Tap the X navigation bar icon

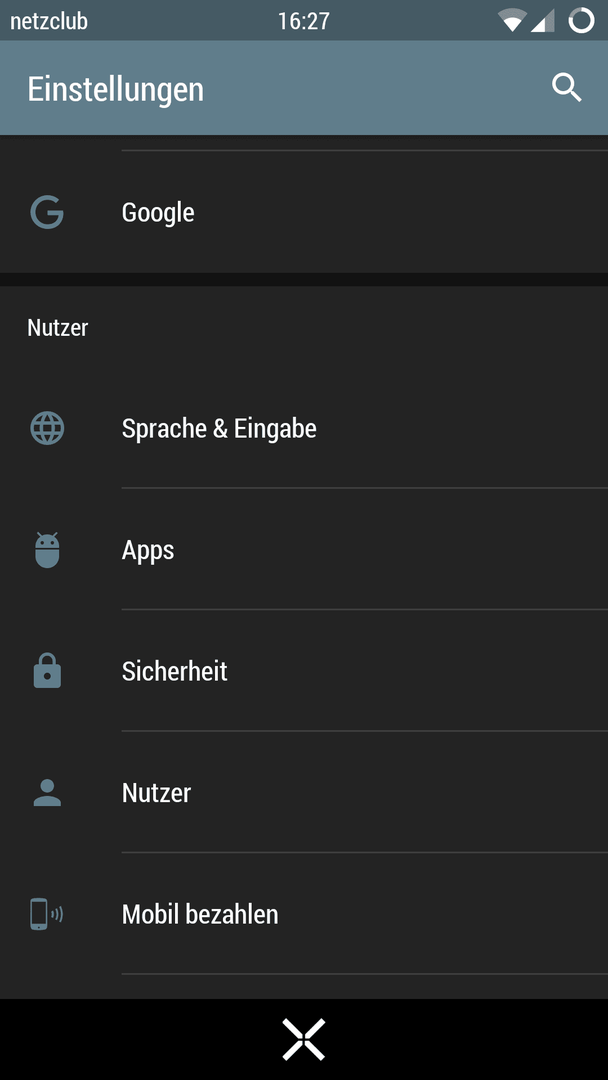coord(304,1039)
